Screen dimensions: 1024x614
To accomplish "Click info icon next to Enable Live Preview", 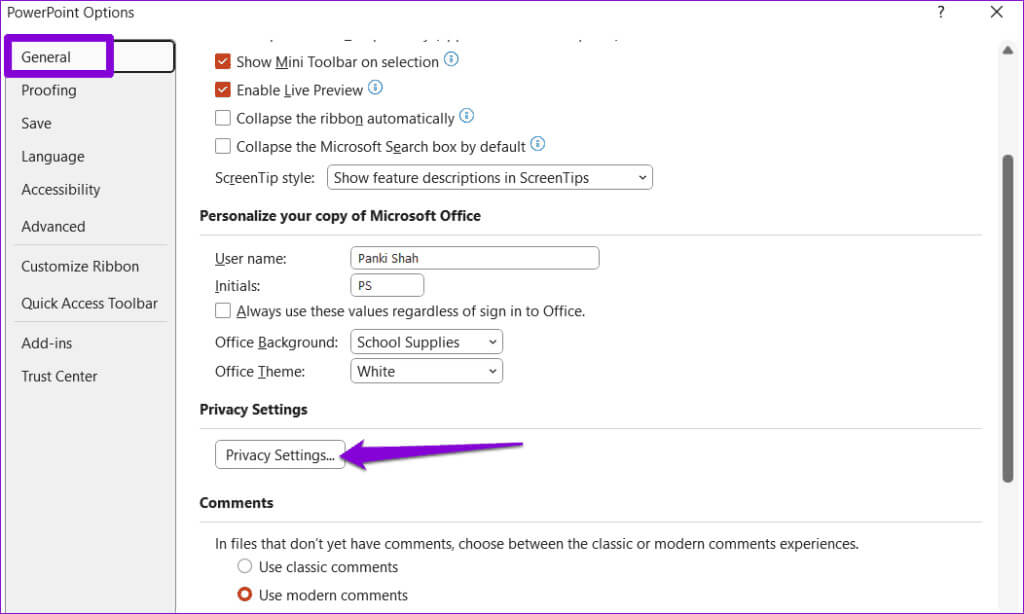I will click(x=376, y=89).
